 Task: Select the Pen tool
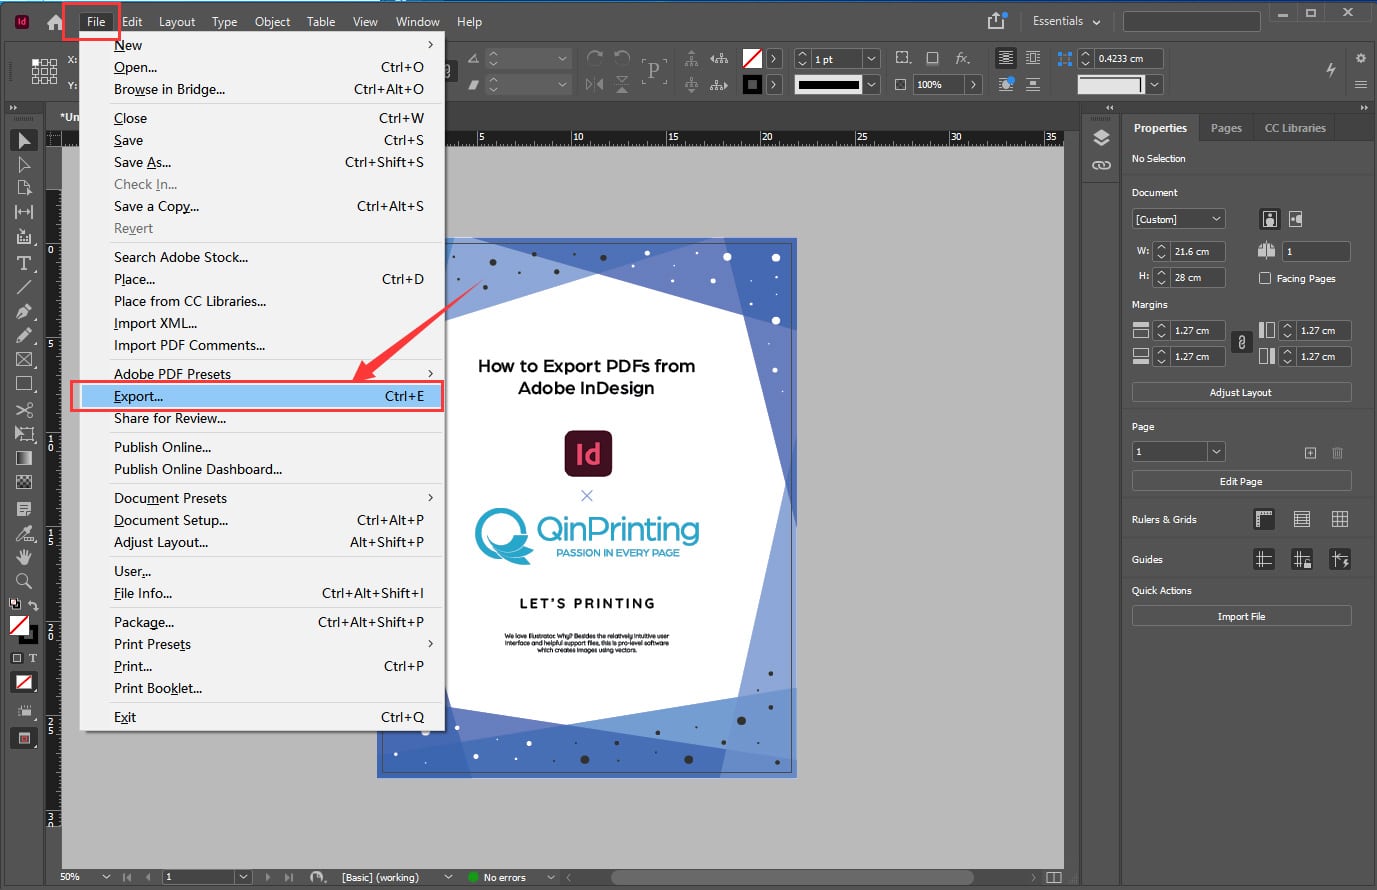(24, 311)
